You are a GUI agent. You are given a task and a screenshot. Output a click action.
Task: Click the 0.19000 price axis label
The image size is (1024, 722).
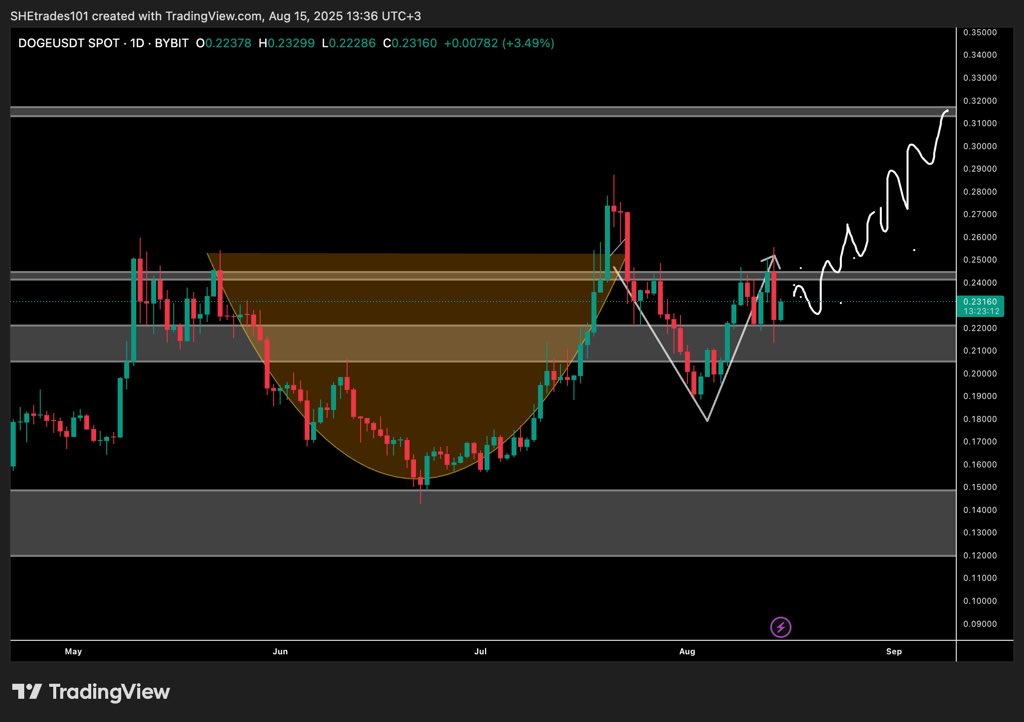tap(980, 396)
